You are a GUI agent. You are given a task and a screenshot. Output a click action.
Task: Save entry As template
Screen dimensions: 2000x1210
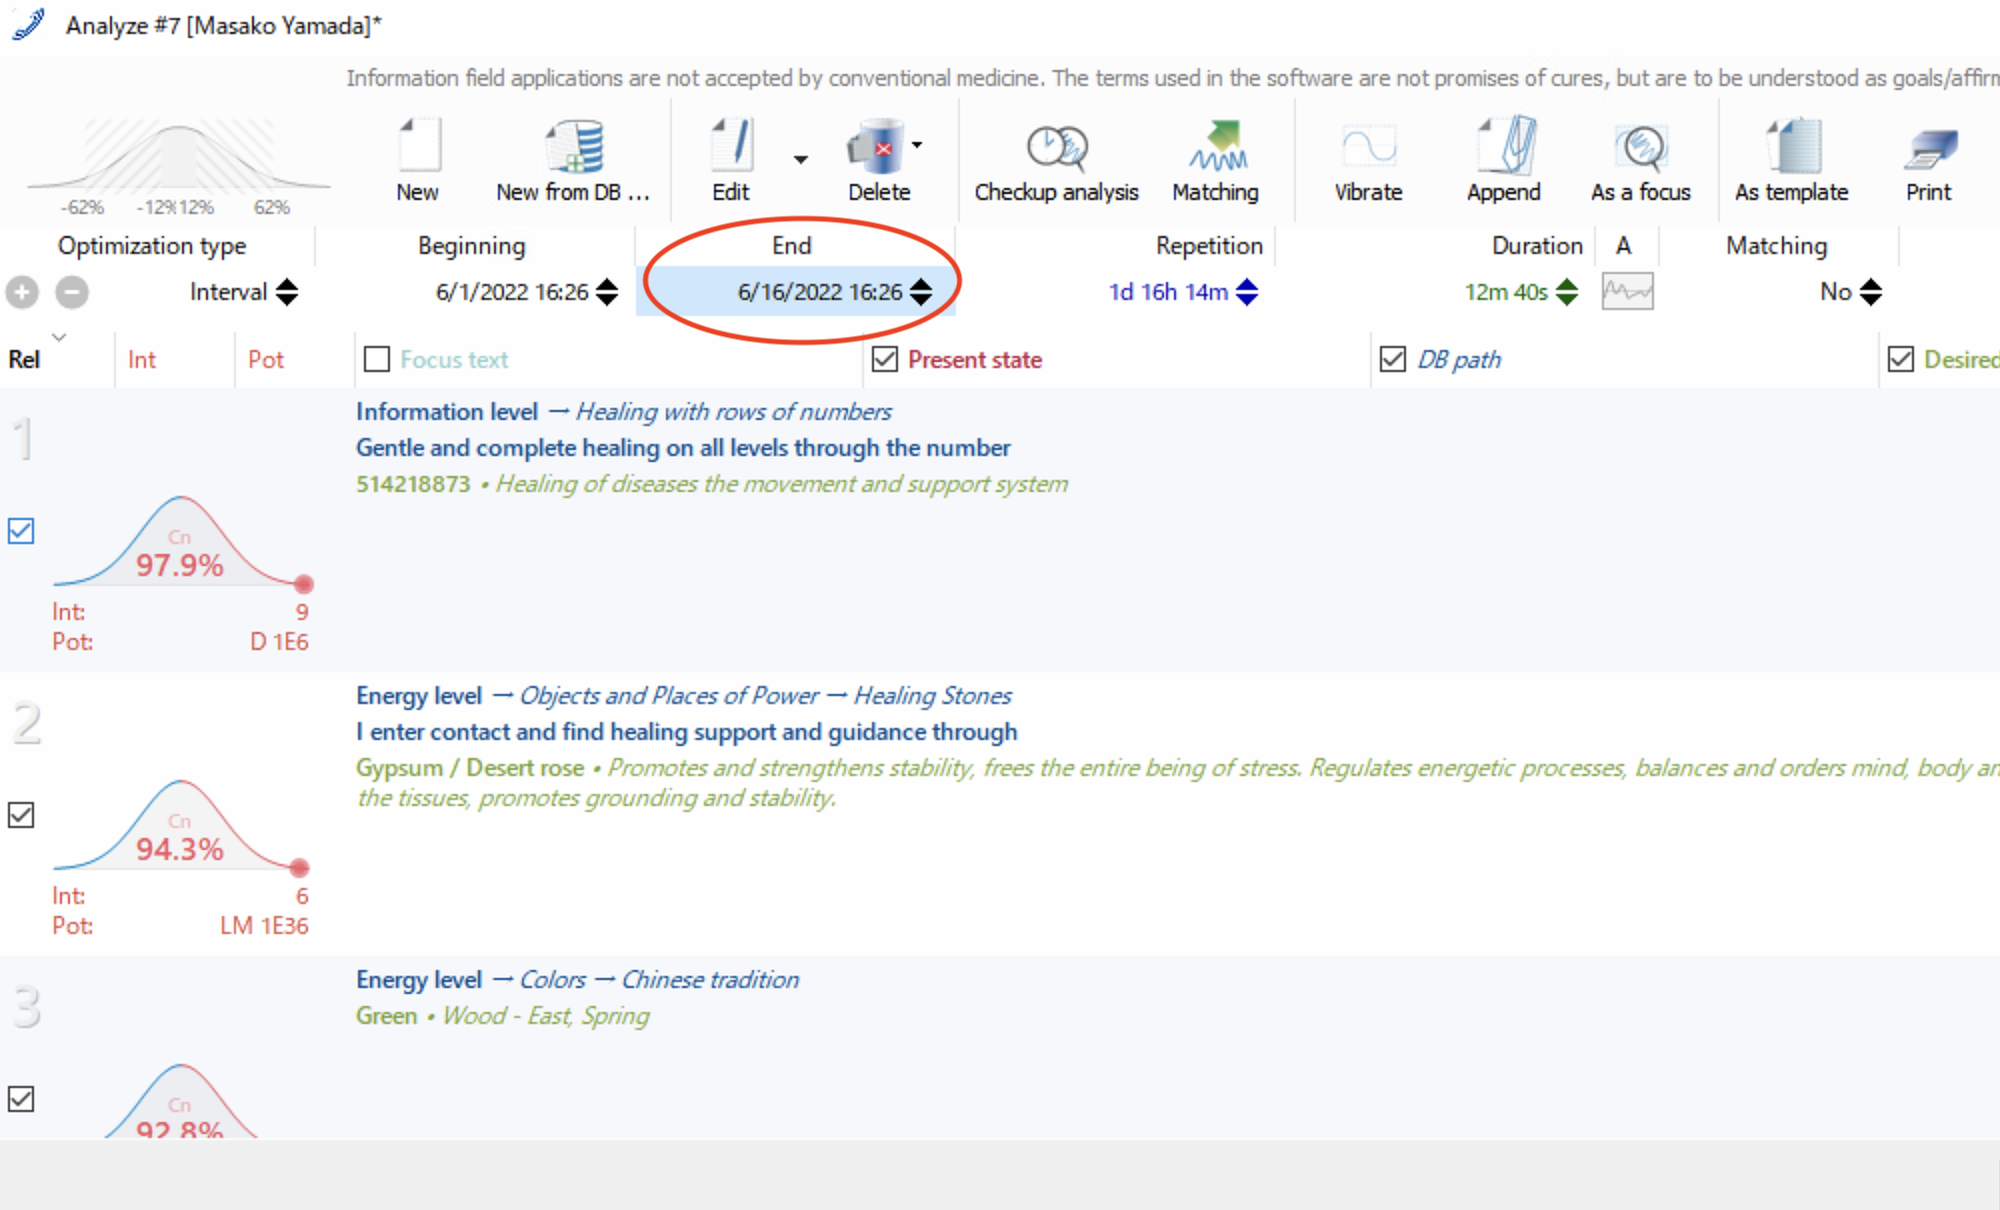coord(1792,148)
